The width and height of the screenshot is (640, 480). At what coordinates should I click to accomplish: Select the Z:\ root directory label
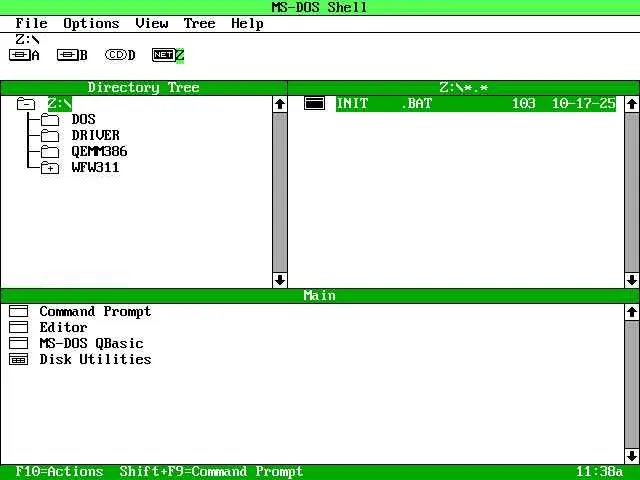tap(60, 104)
